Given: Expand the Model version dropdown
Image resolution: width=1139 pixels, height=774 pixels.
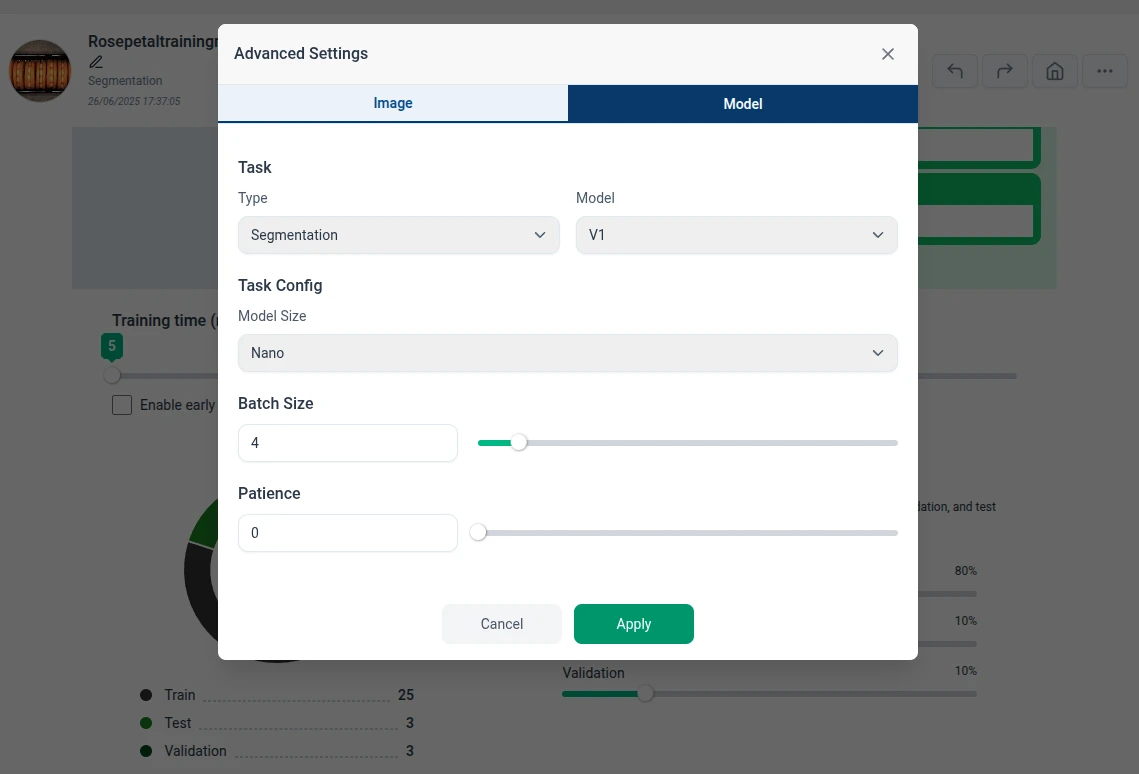Looking at the screenshot, I should pos(736,235).
